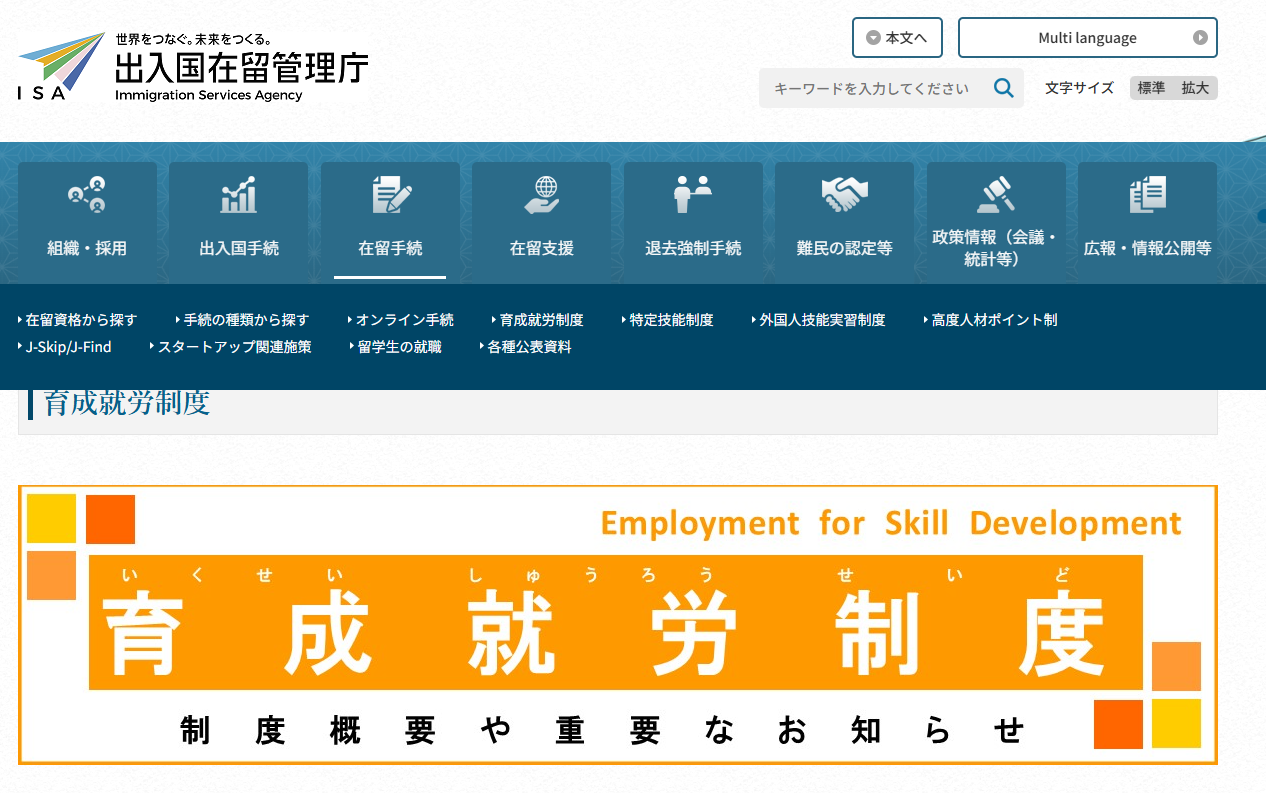
Task: Click the keyword search input field
Action: point(872,88)
